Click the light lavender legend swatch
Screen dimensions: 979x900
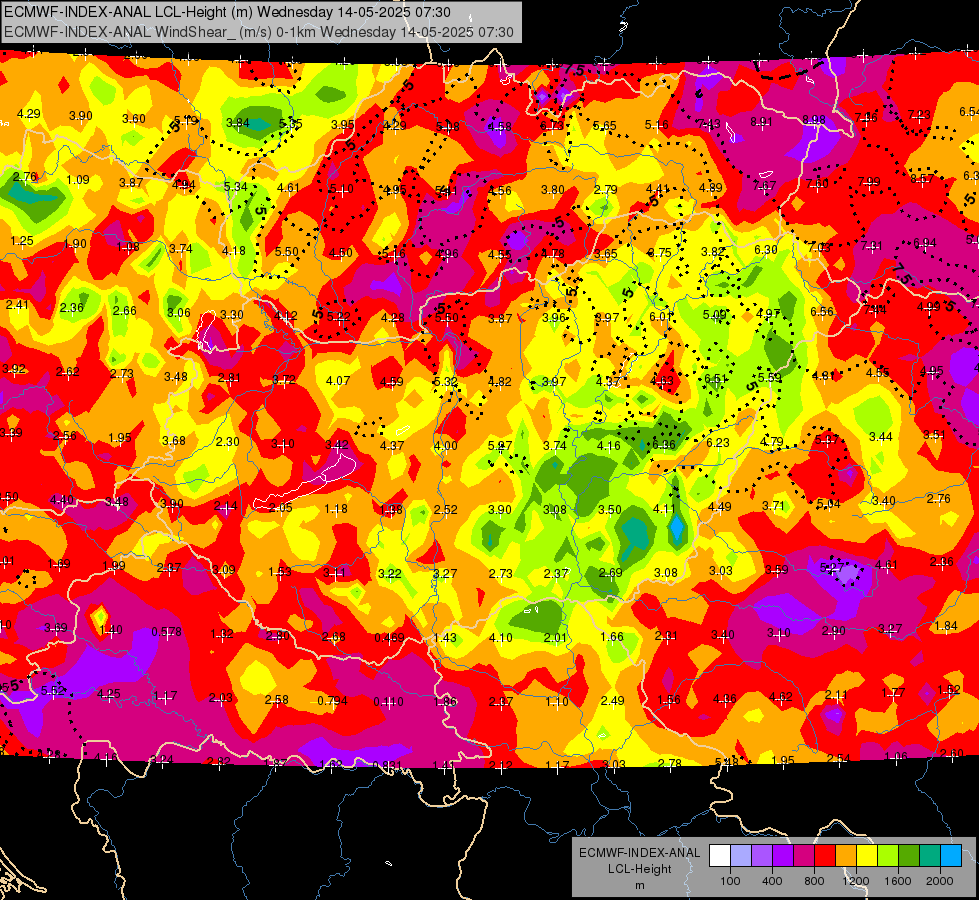[741, 856]
